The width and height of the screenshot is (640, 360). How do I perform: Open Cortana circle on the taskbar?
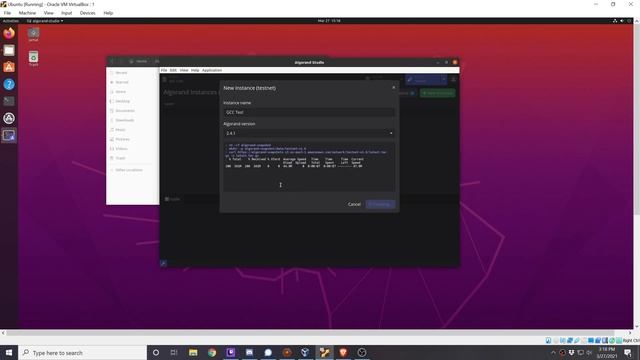[156, 353]
